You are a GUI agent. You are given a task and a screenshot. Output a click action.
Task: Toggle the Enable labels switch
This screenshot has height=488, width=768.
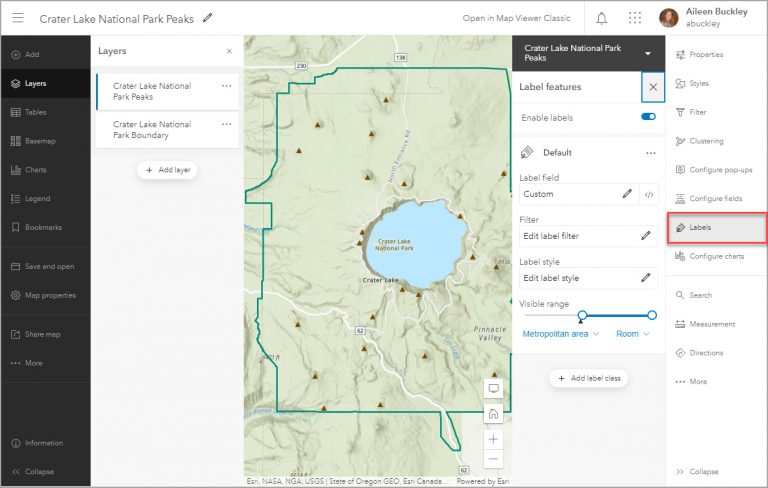(x=648, y=117)
